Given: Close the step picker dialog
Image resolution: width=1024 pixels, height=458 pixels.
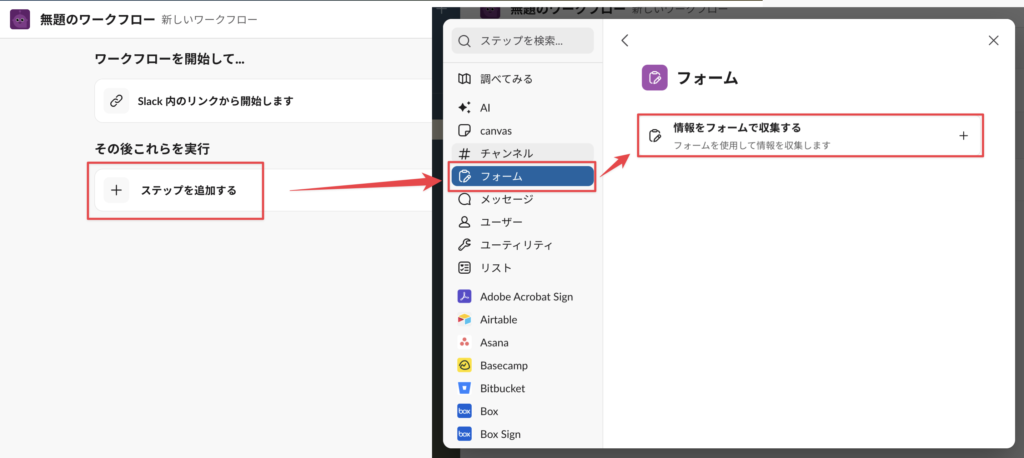Looking at the screenshot, I should point(993,41).
